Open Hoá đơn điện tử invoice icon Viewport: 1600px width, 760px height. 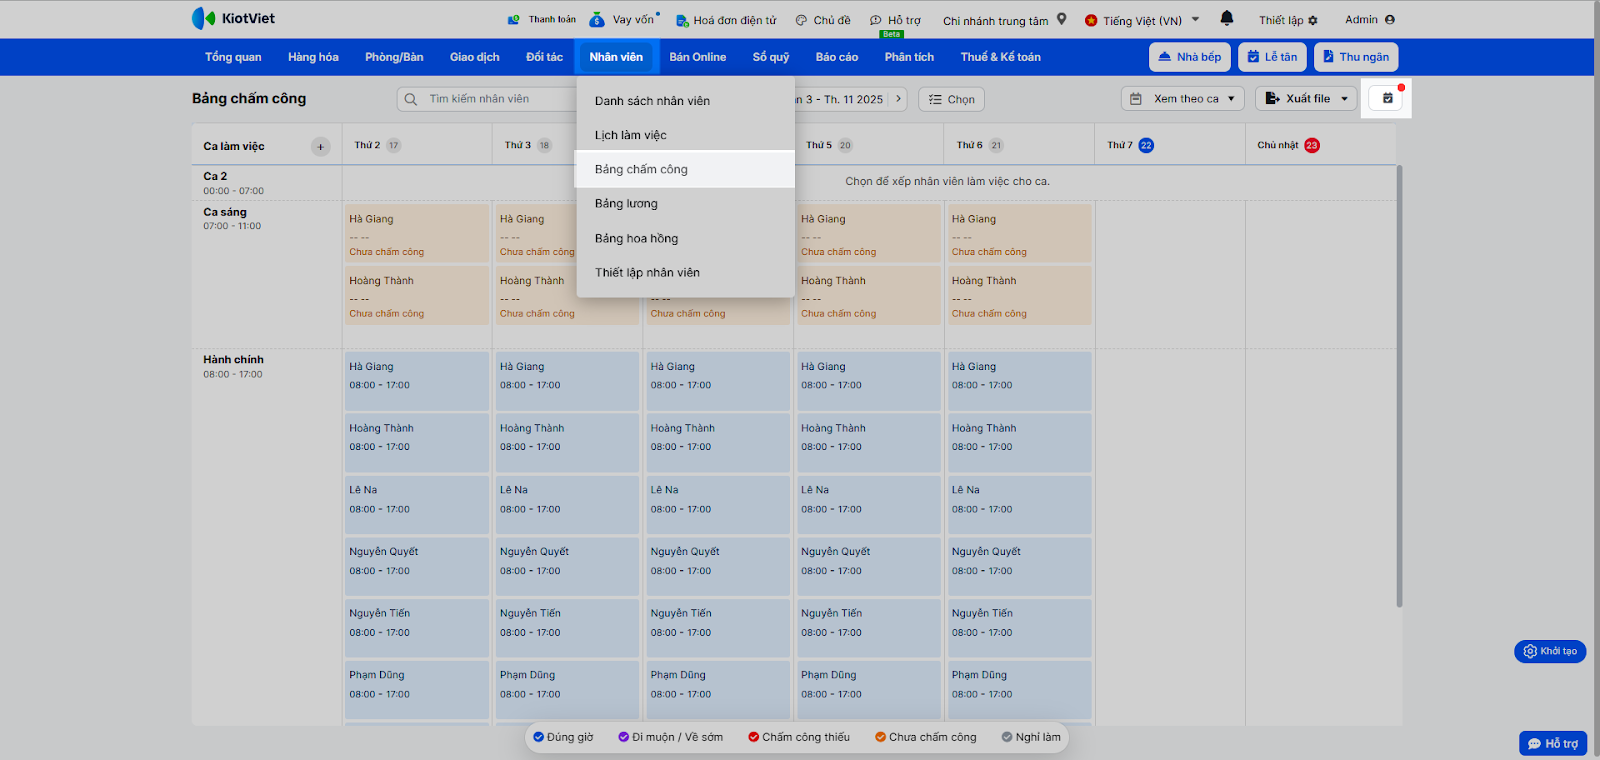tap(682, 20)
